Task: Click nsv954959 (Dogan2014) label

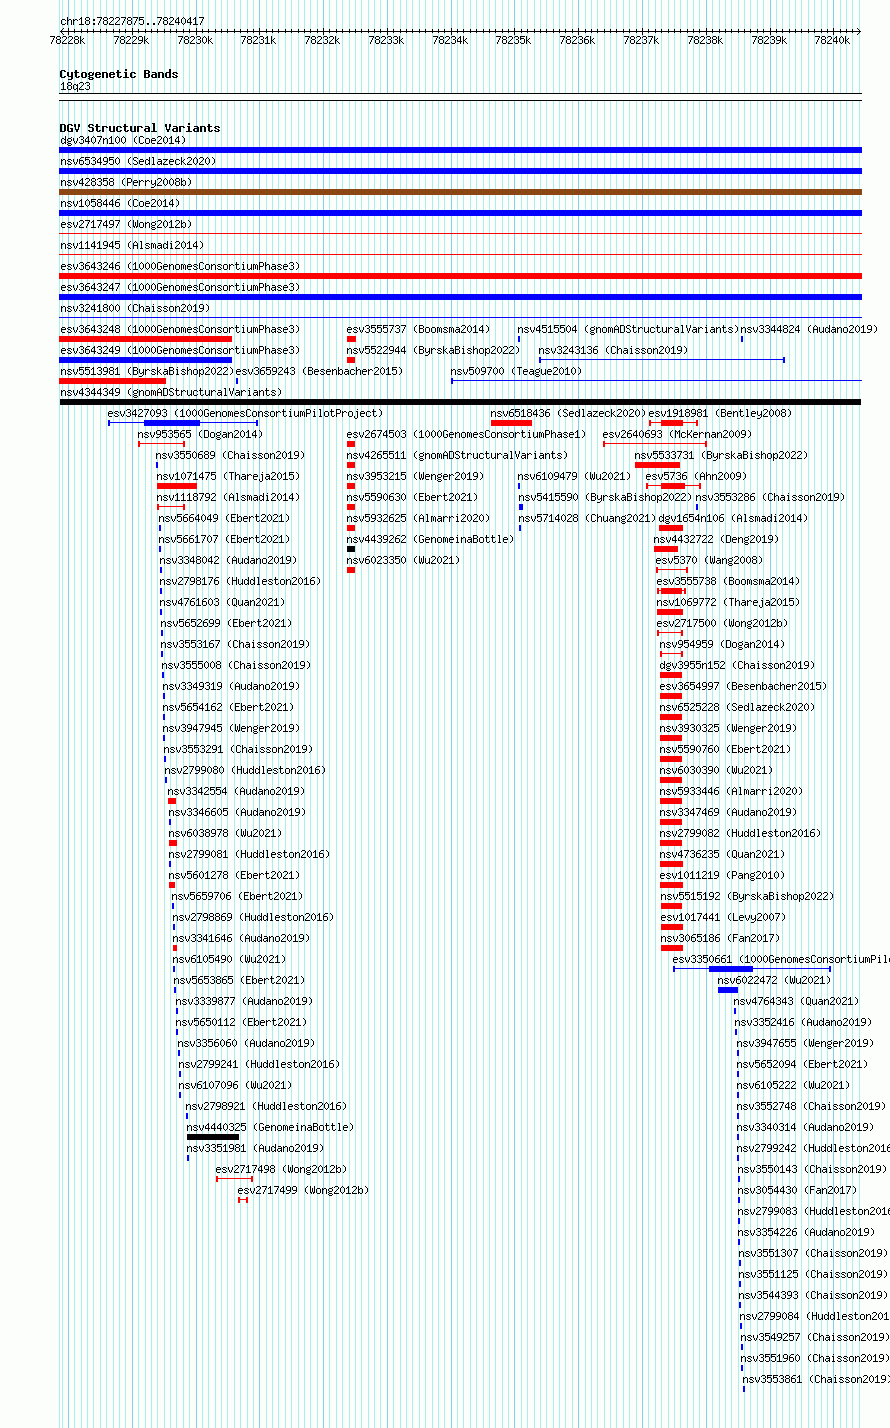Action: coord(722,644)
